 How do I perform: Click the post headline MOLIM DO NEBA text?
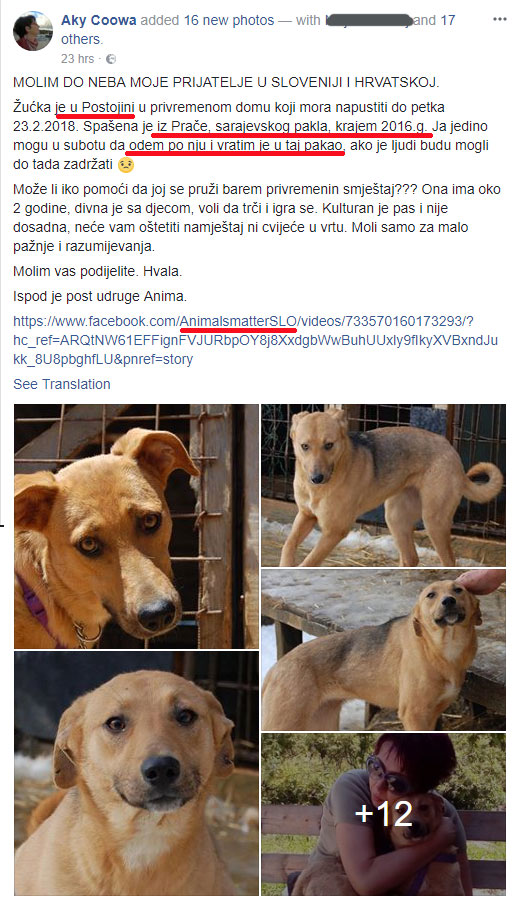tap(226, 82)
